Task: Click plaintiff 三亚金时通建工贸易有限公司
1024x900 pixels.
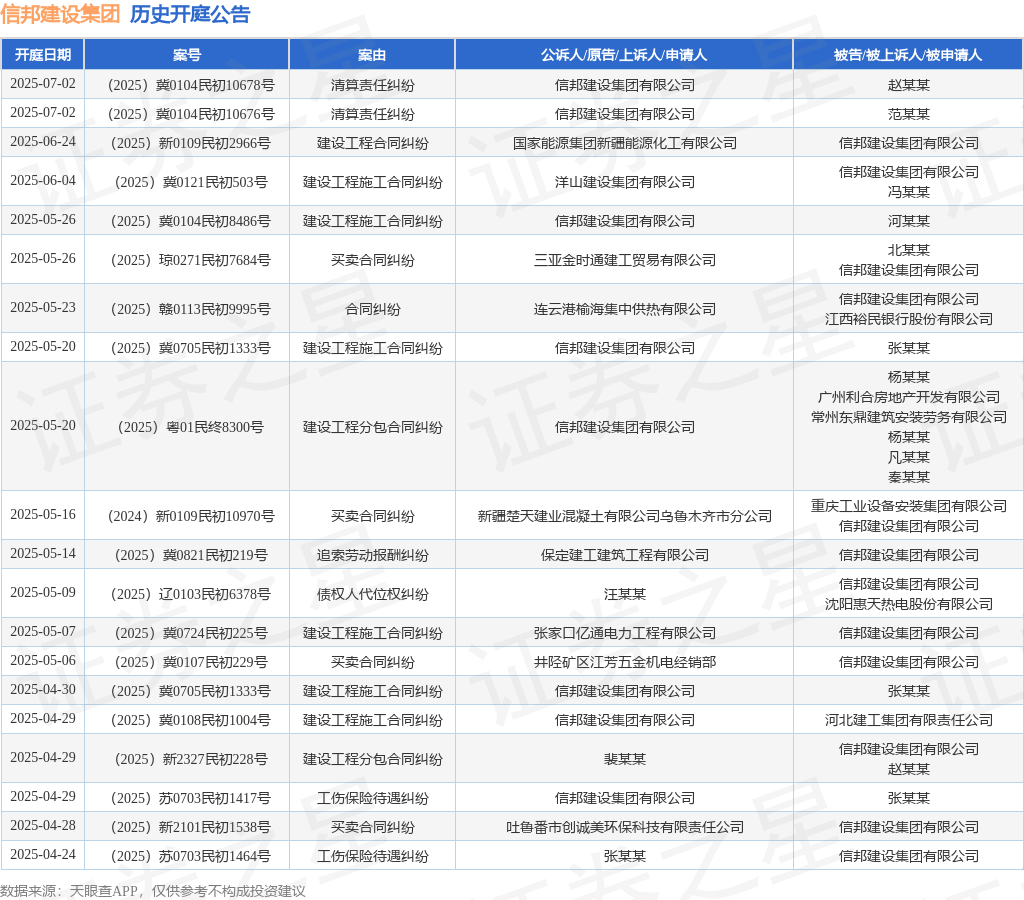Action: 624,260
